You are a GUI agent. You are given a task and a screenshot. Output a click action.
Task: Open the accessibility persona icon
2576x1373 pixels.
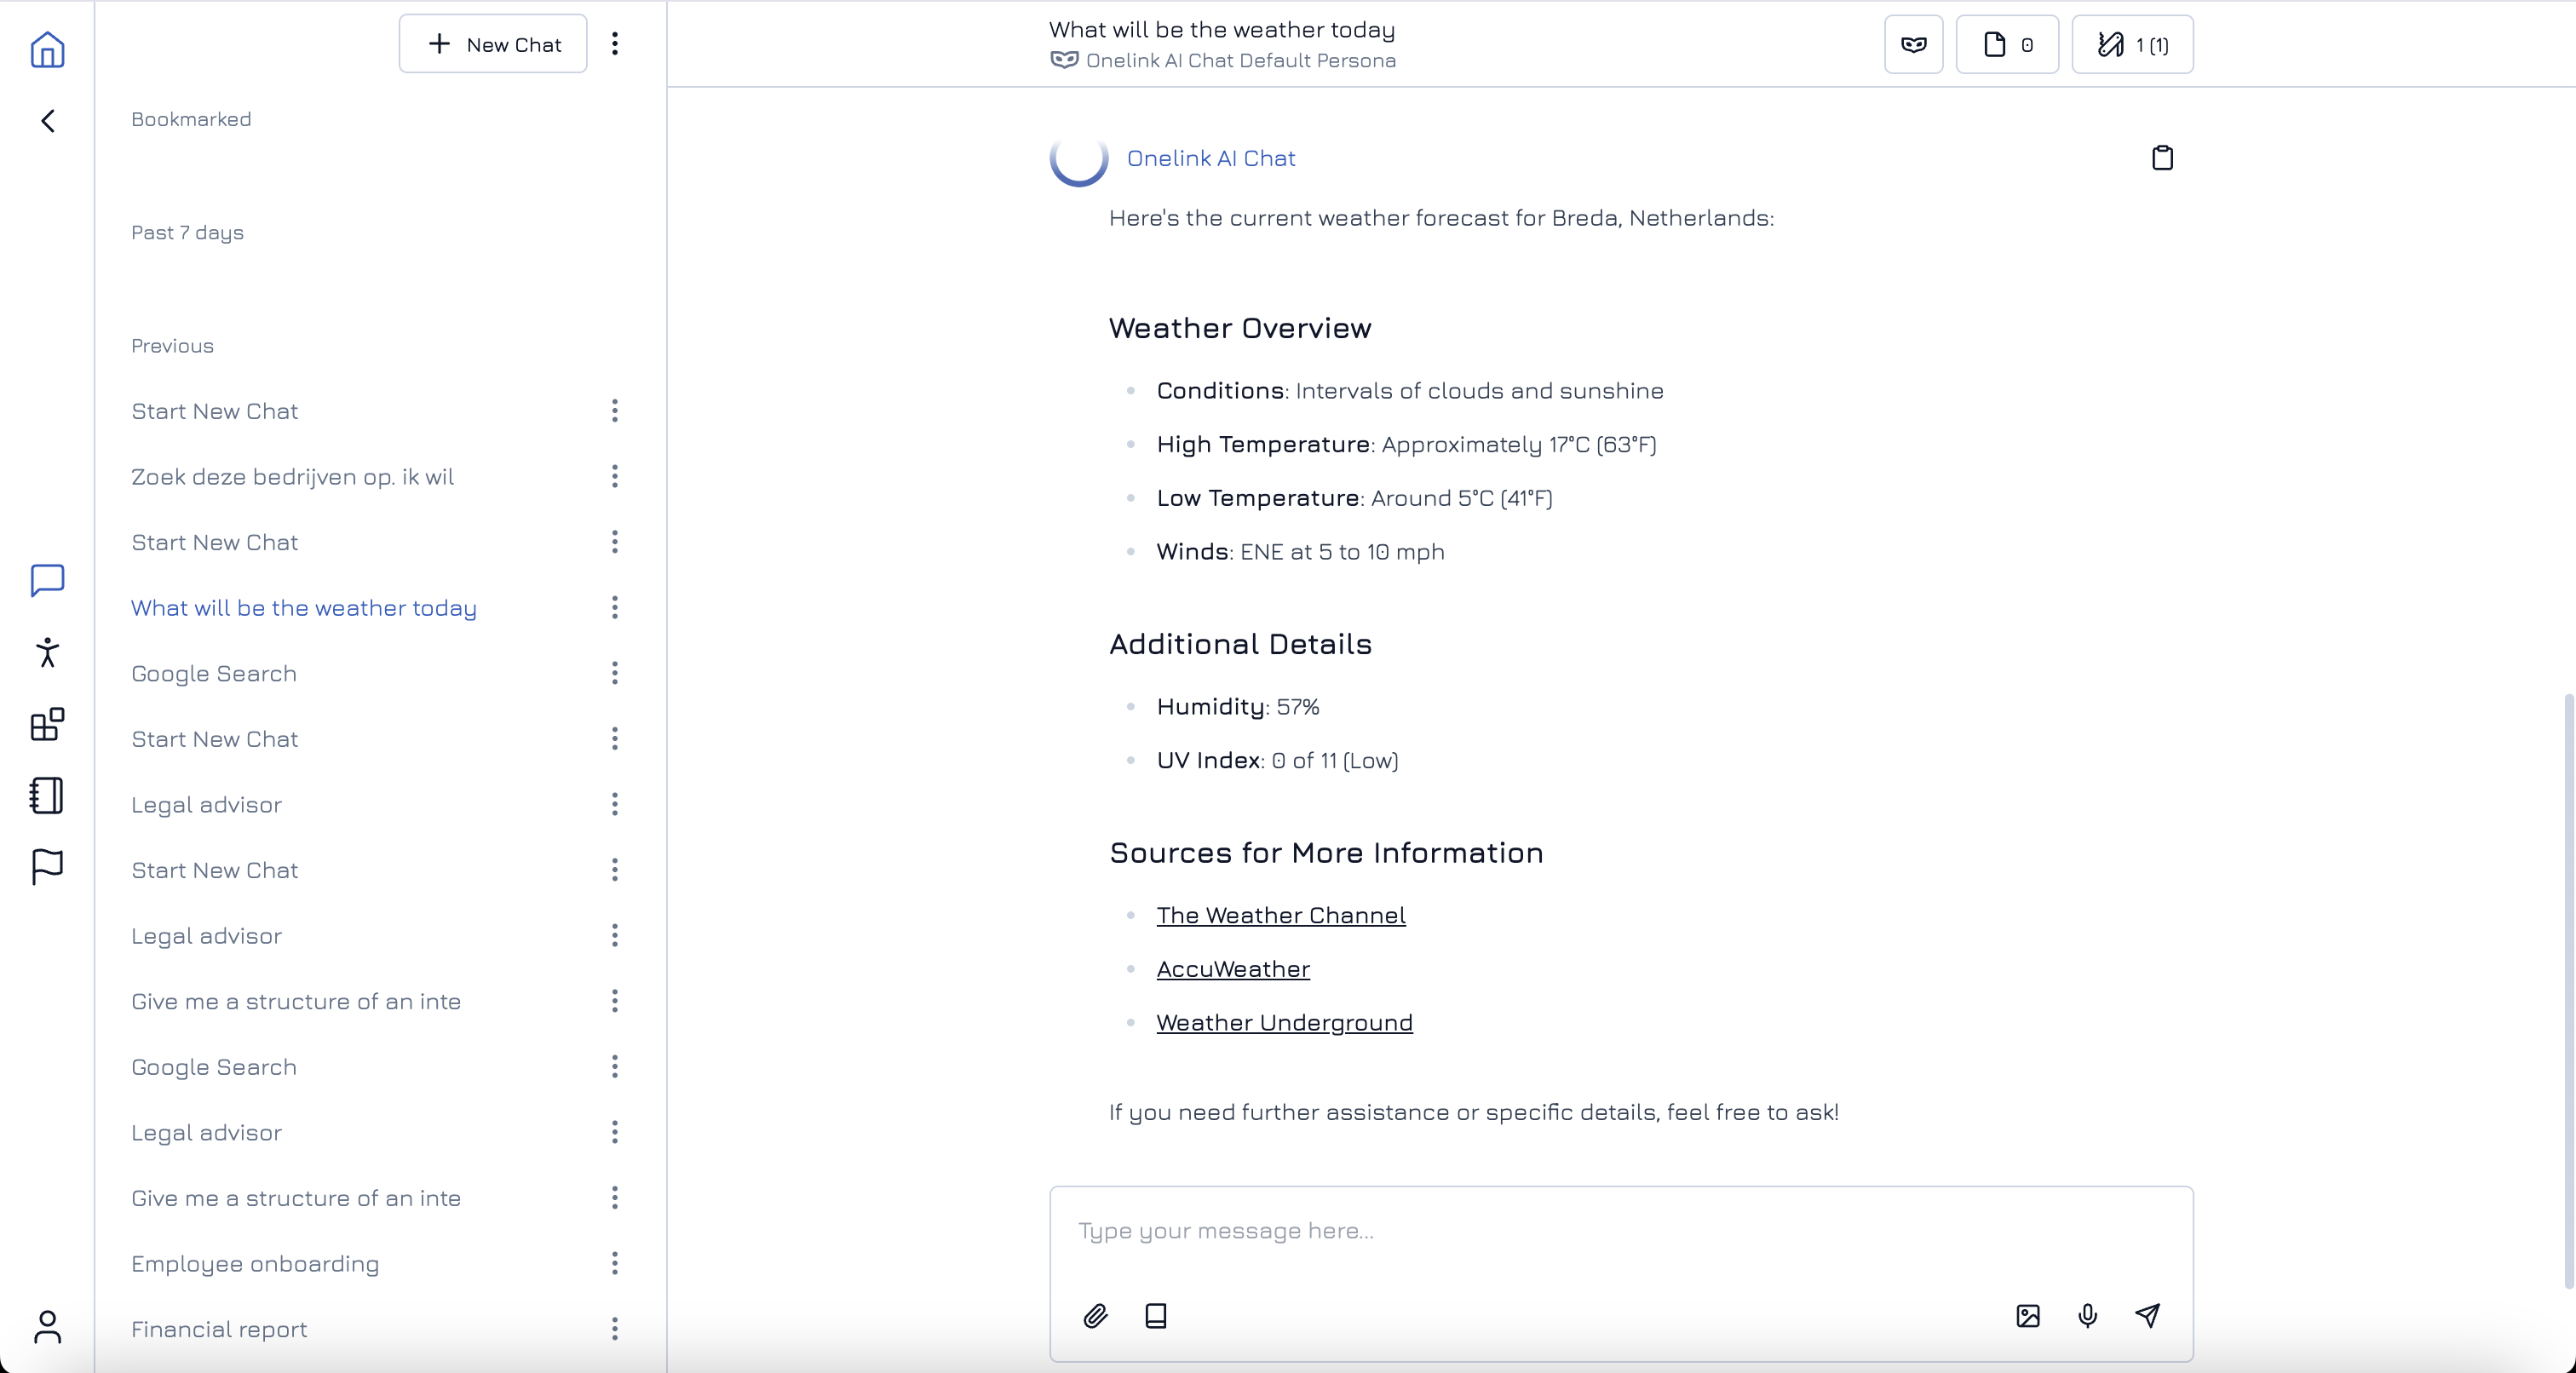tap(47, 652)
